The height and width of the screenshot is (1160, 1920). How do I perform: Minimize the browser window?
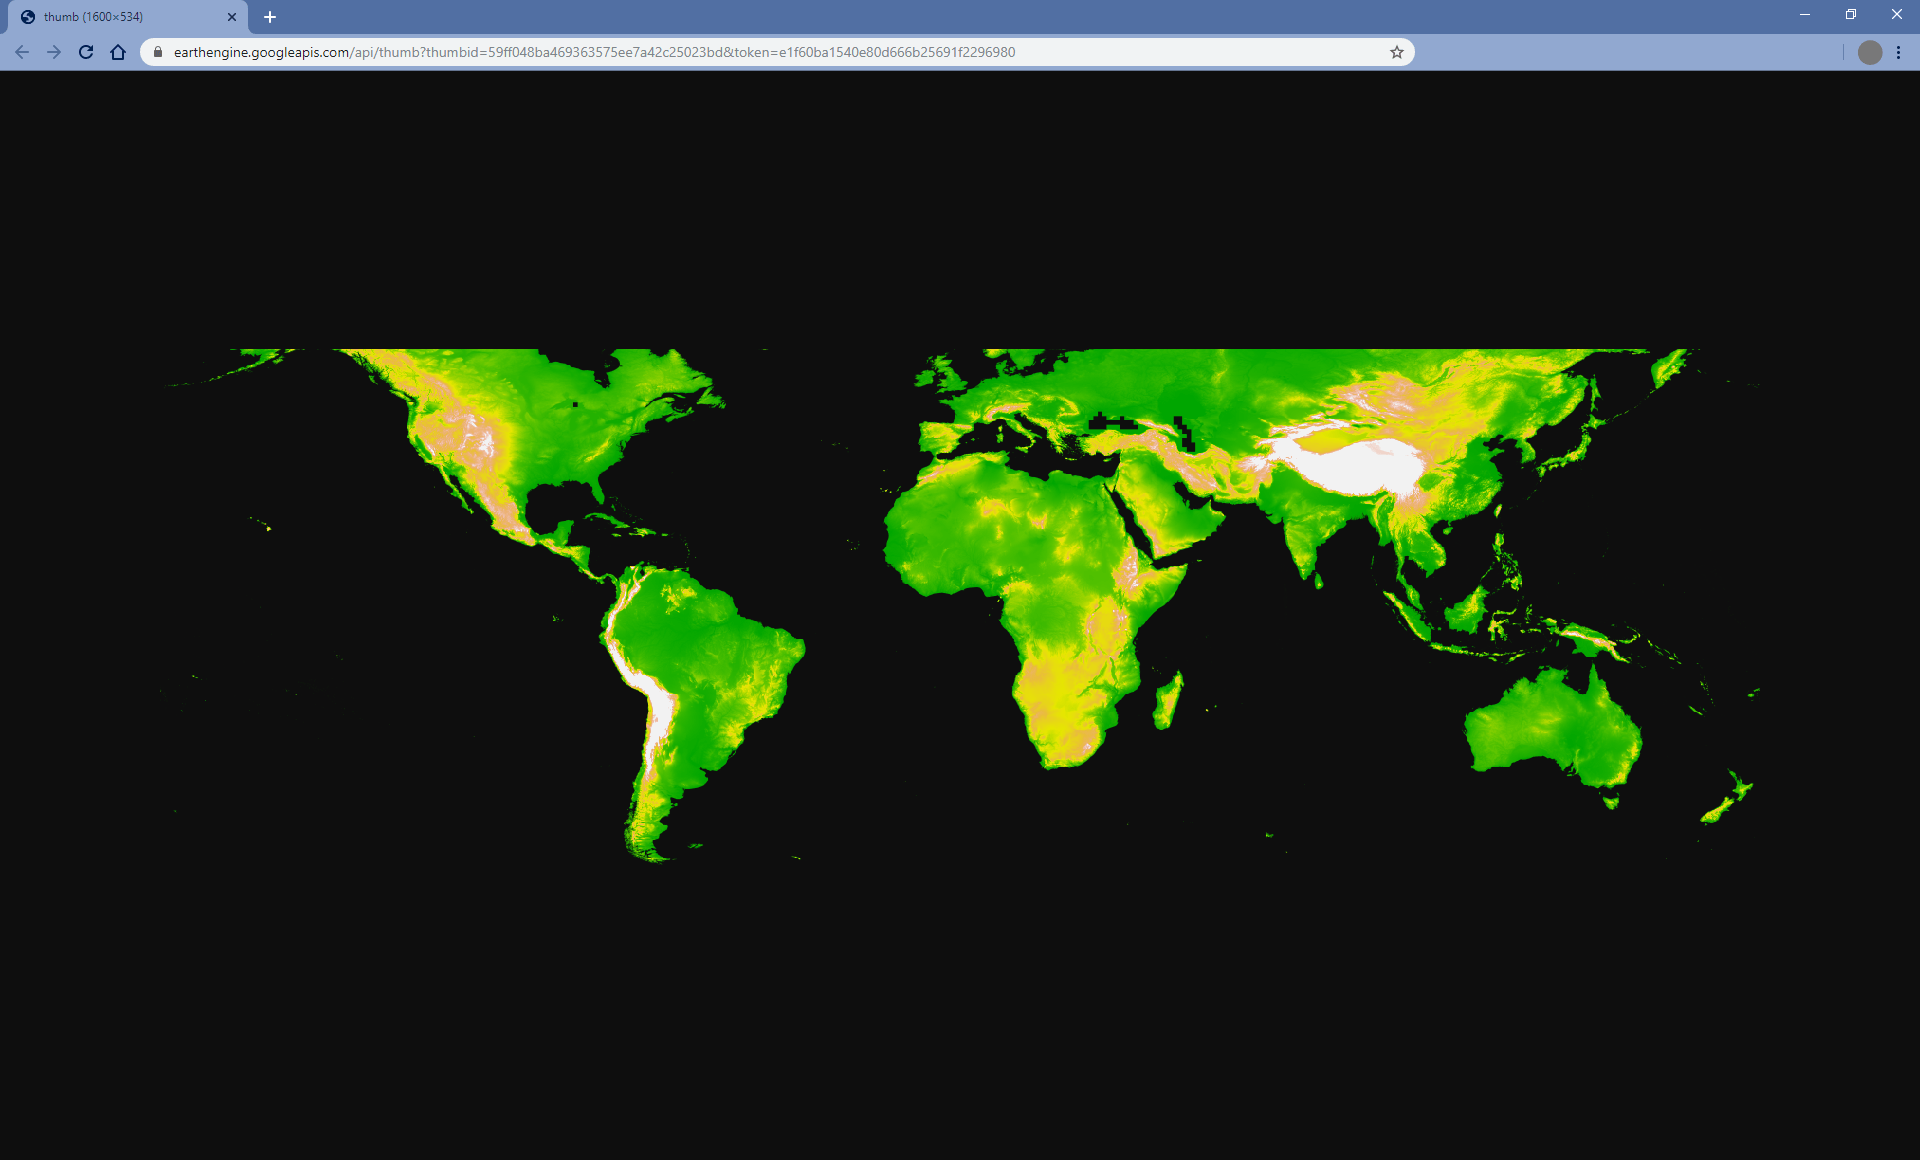[1805, 15]
